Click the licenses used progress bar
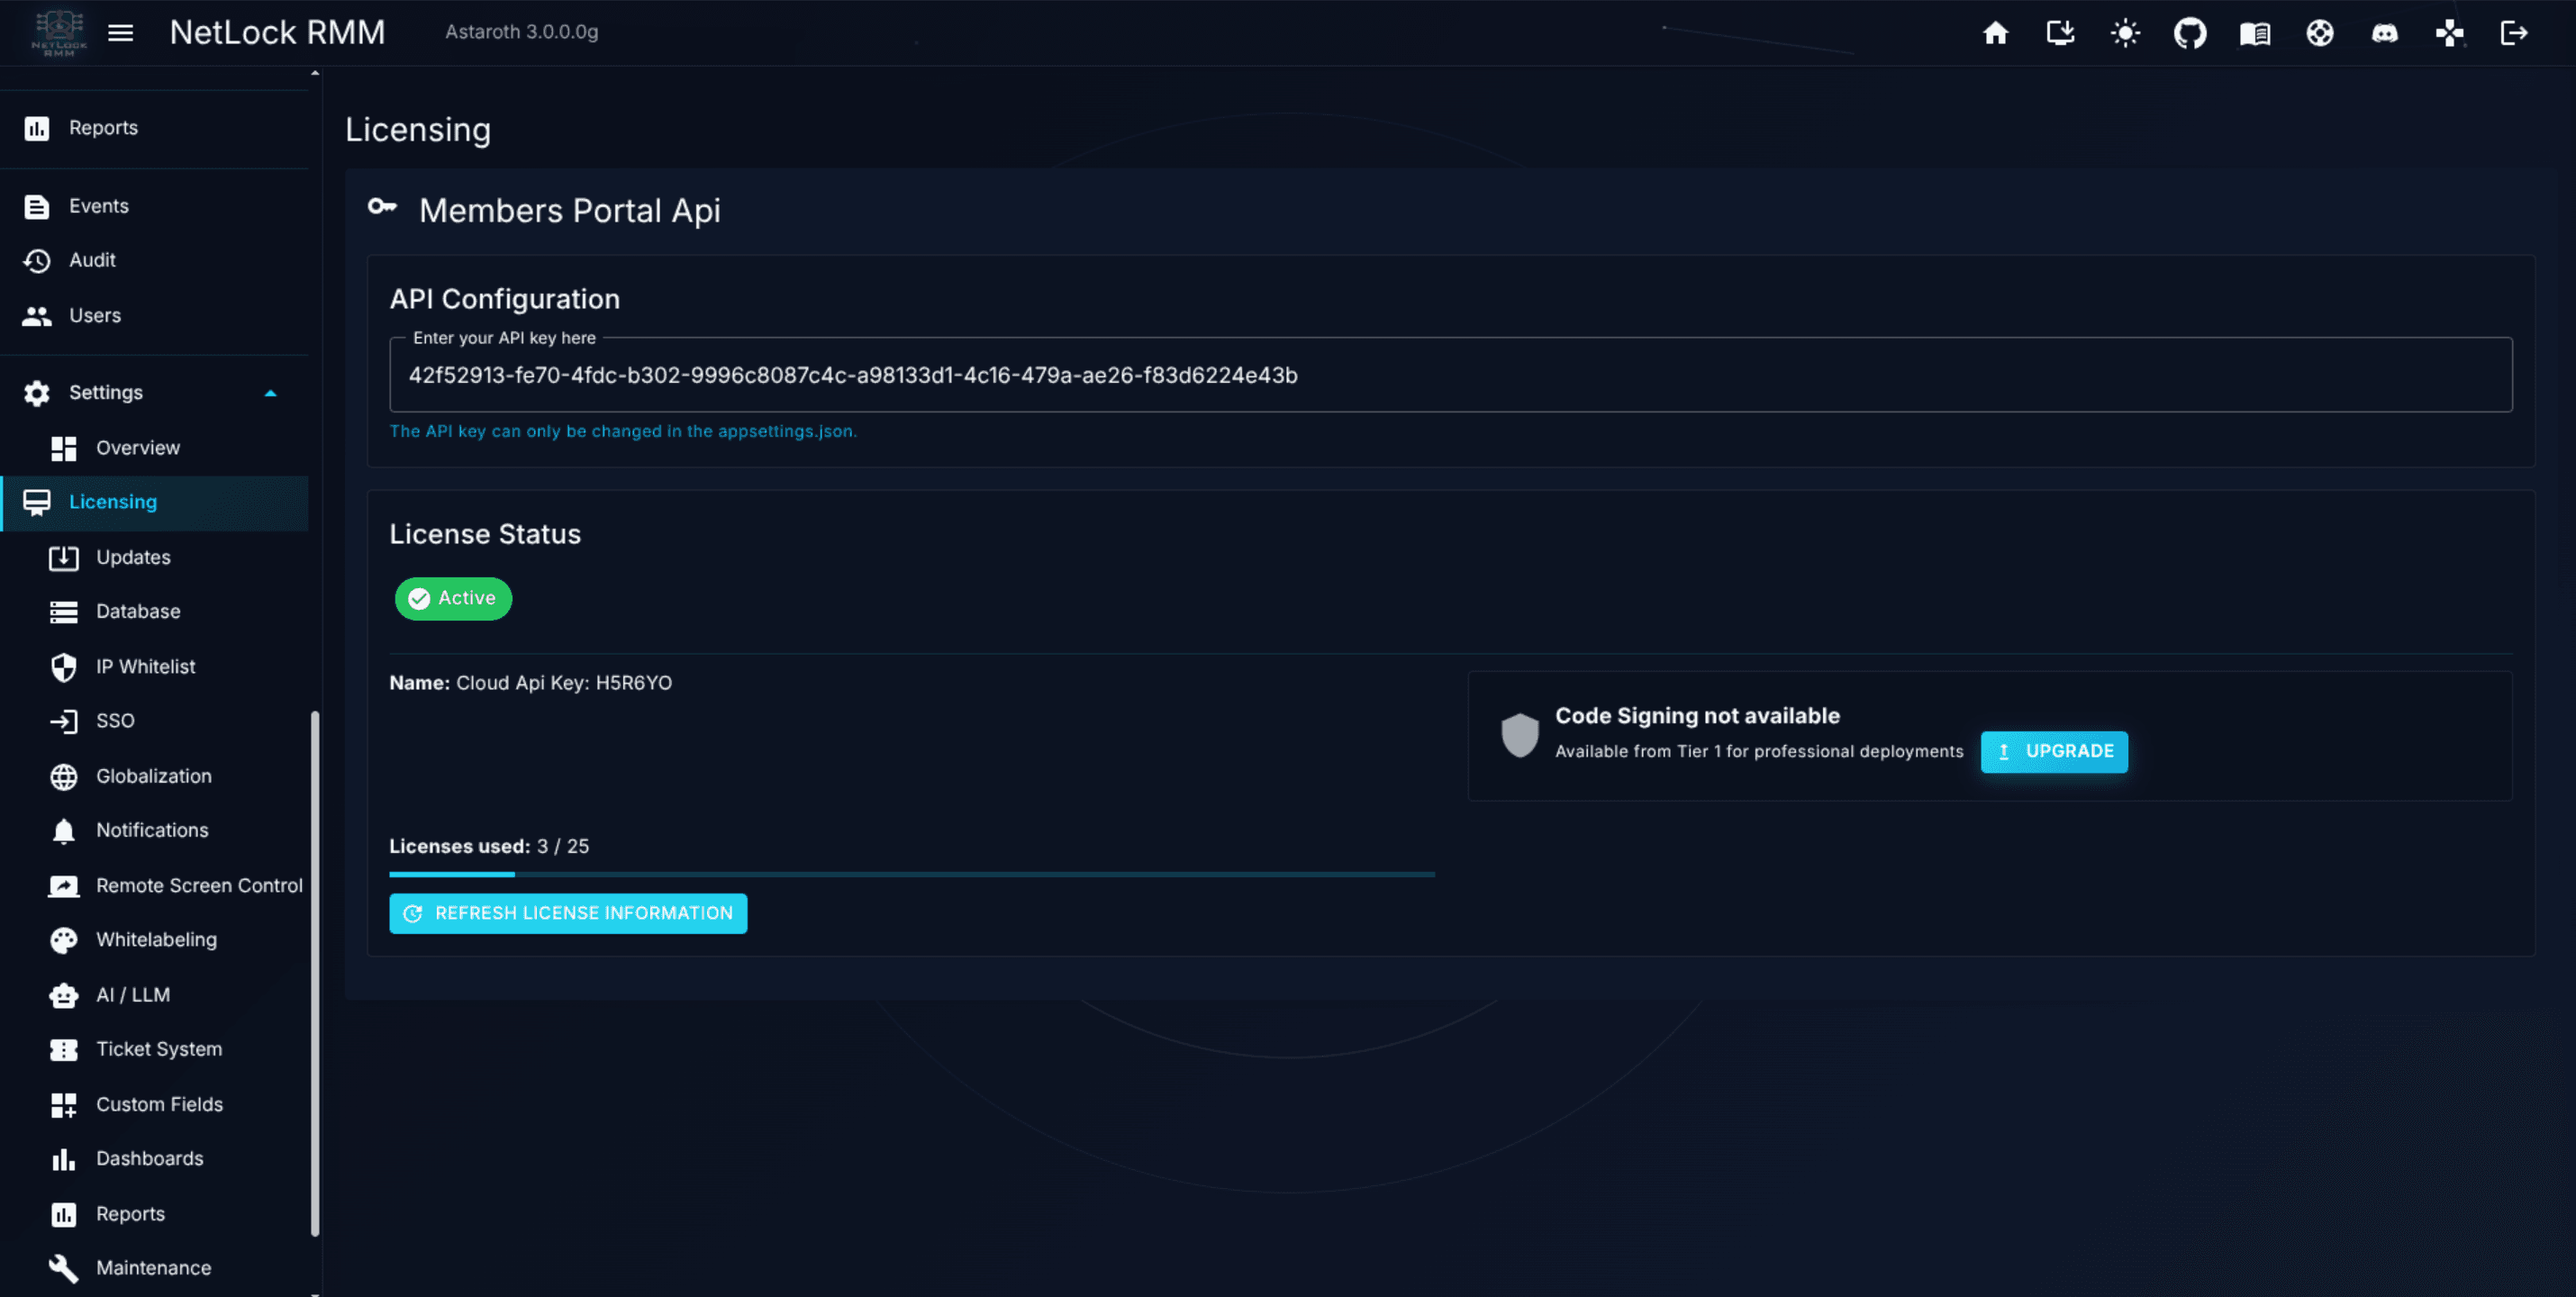The image size is (2576, 1297). 912,874
